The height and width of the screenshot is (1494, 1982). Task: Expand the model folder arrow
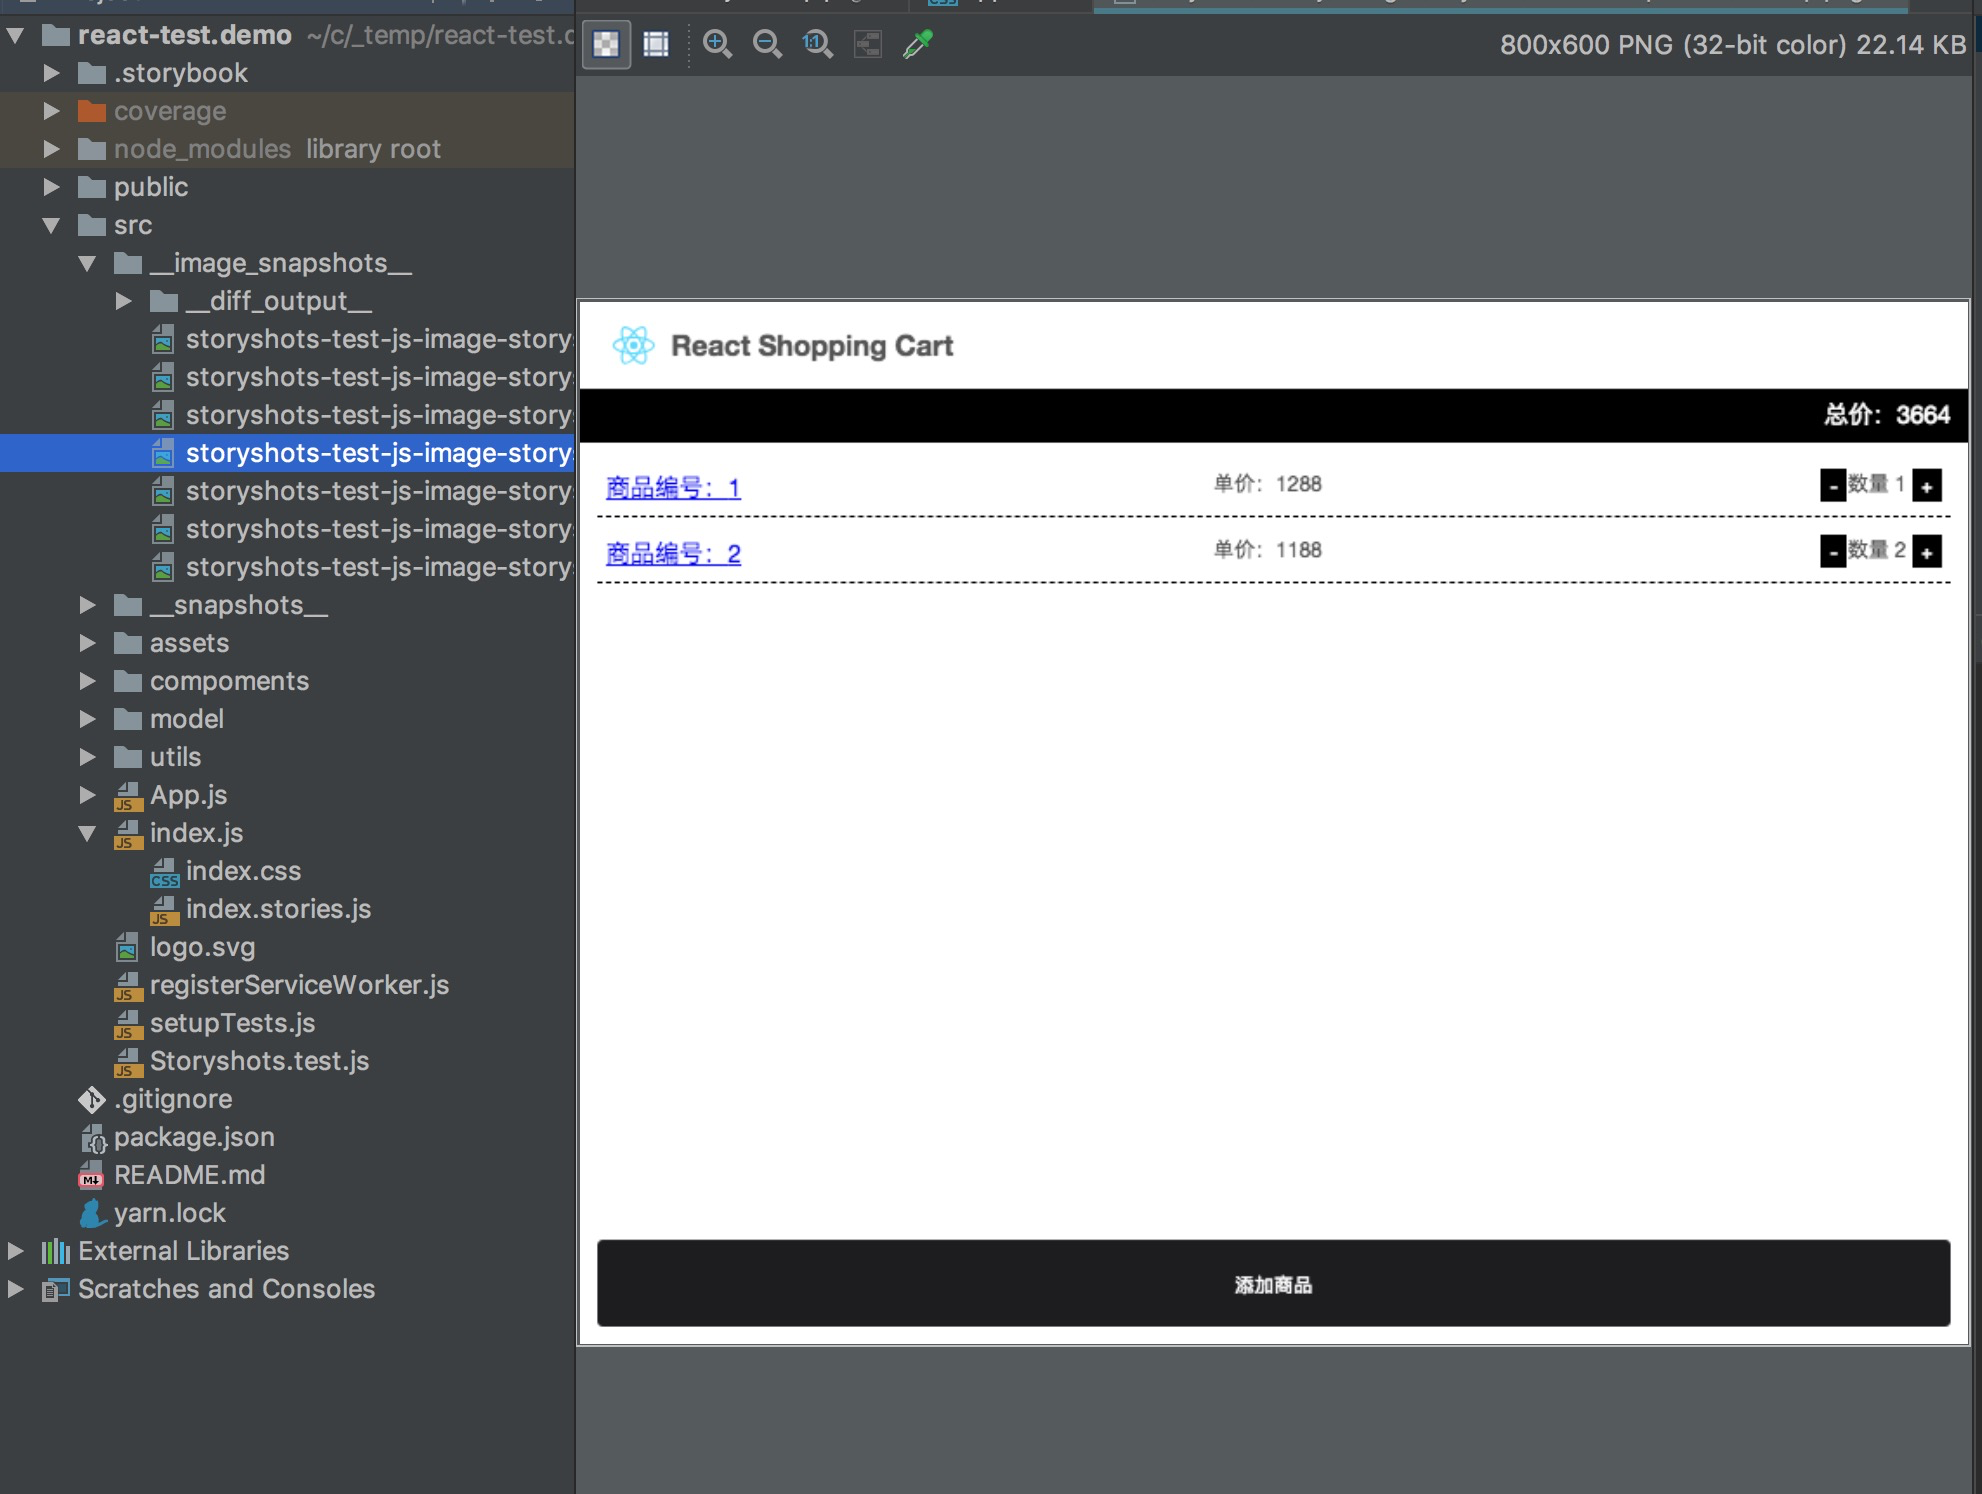click(87, 719)
